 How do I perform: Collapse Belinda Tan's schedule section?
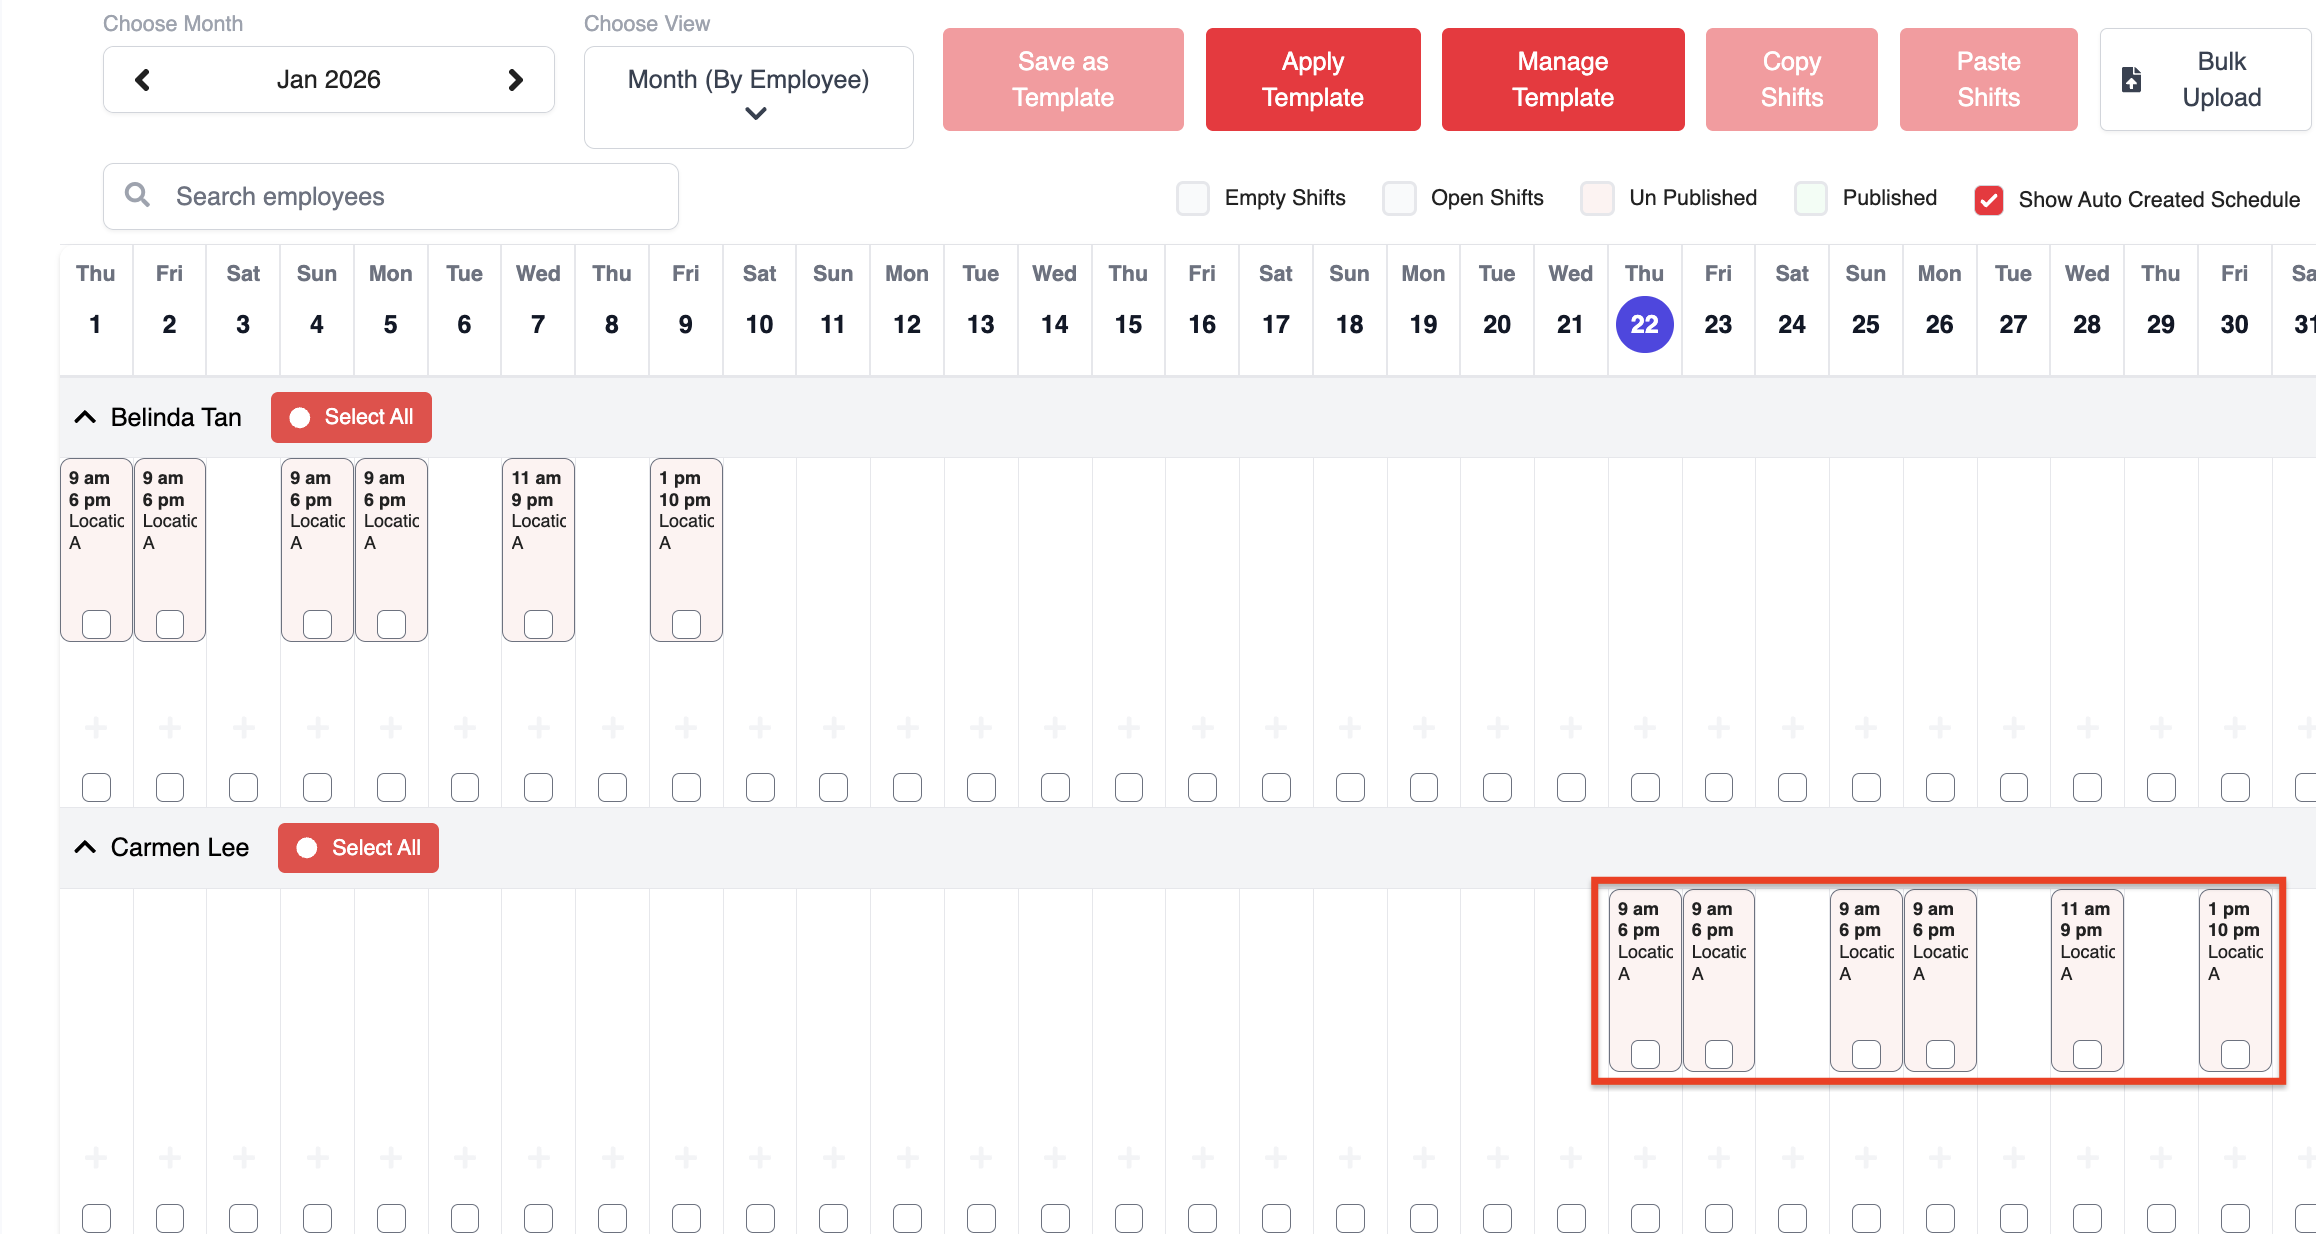pyautogui.click(x=86, y=417)
